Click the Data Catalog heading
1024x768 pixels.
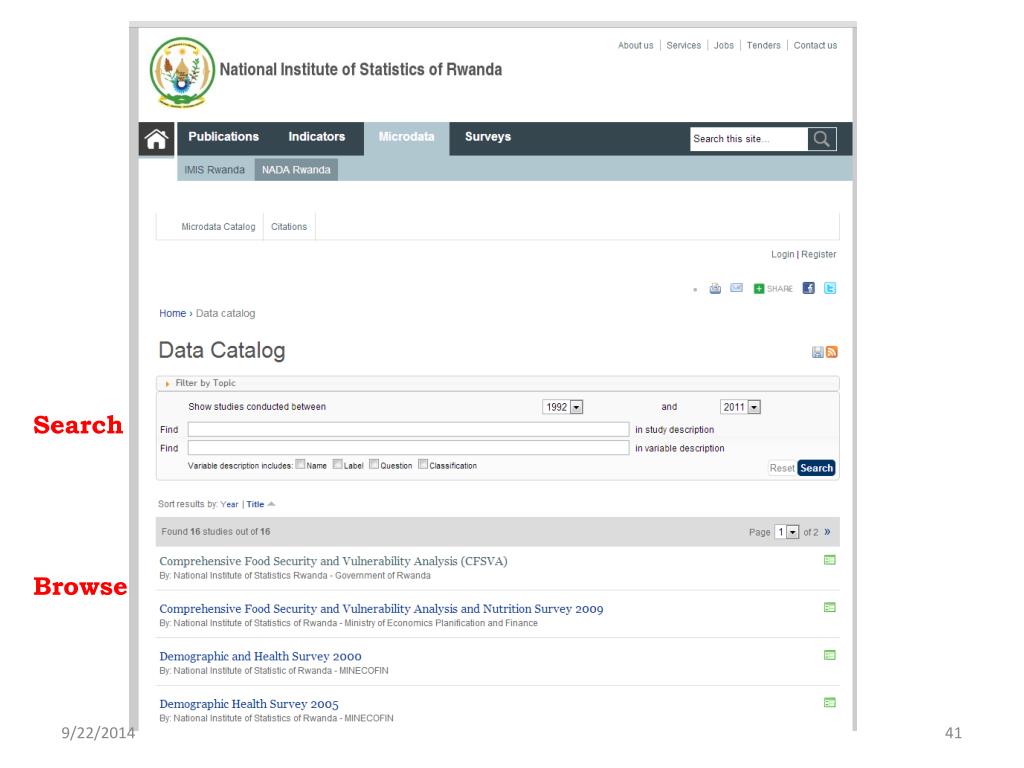[222, 350]
